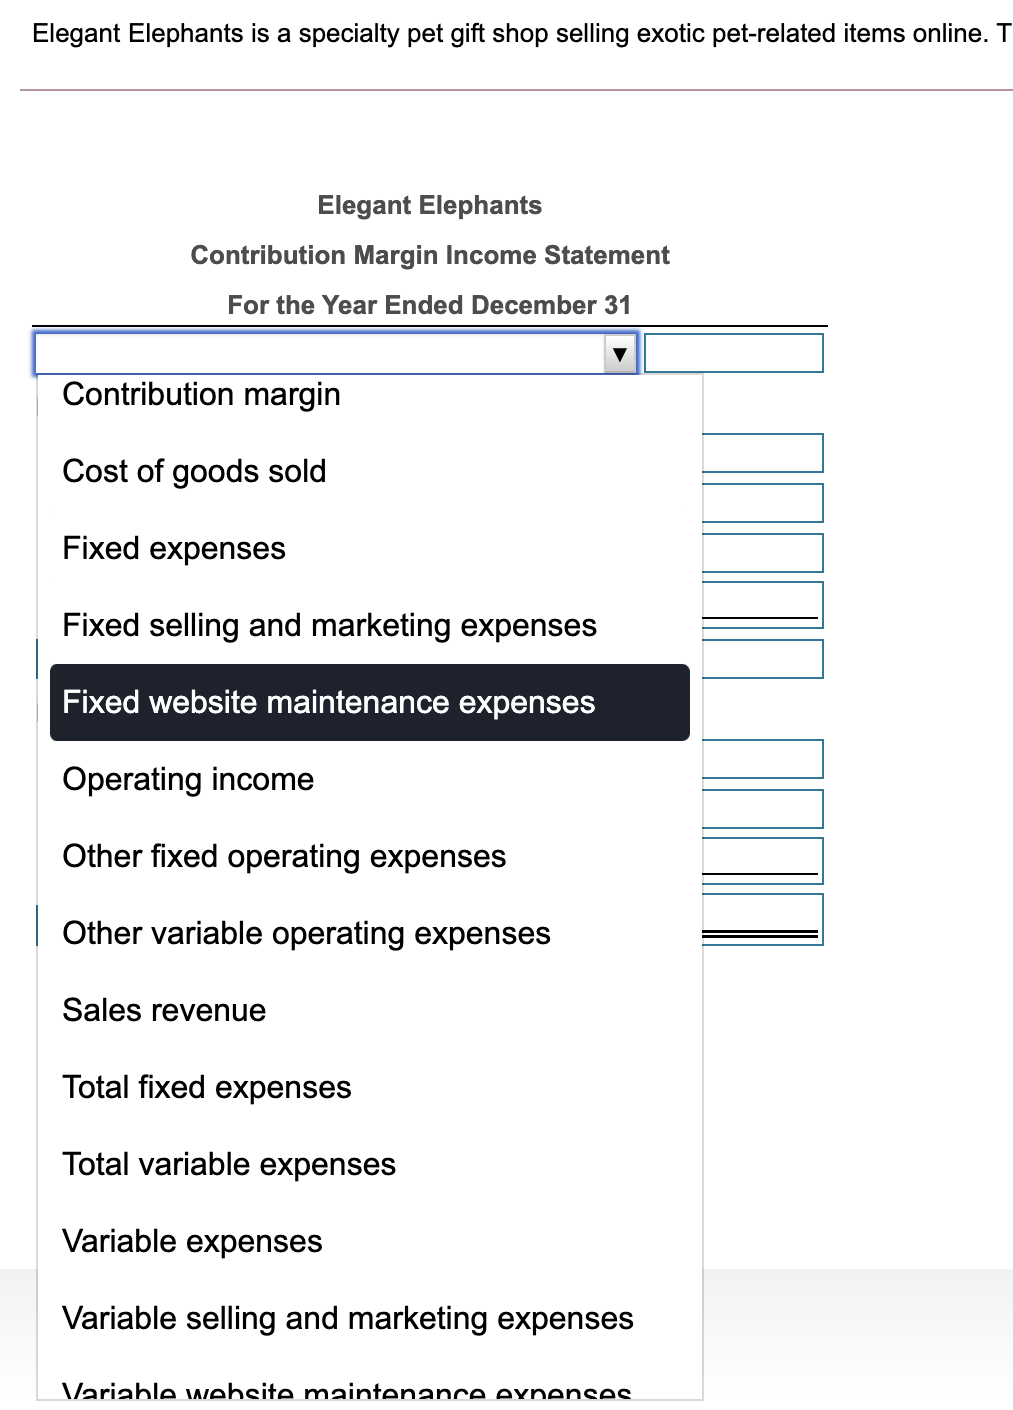Select "Variable expenses" option
This screenshot has width=1013, height=1410.
pyautogui.click(x=192, y=1241)
